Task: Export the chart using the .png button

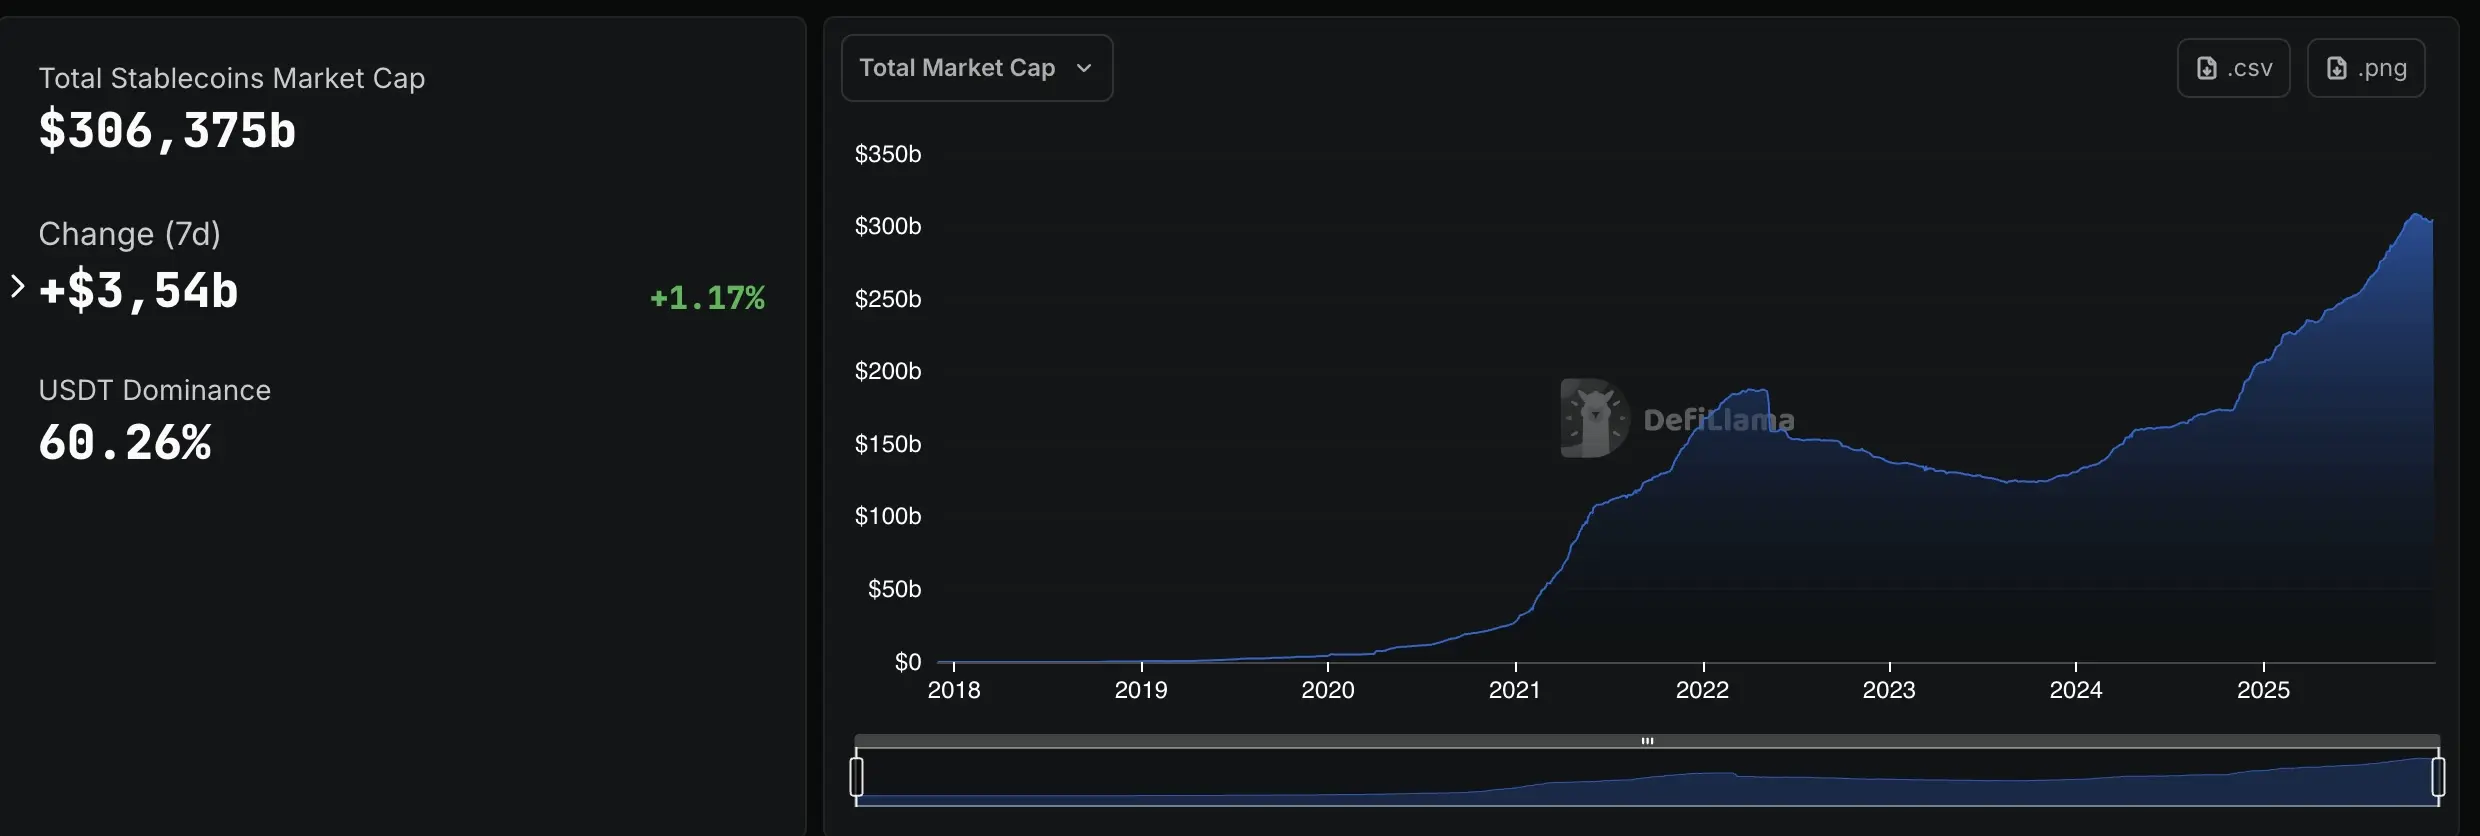Action: (x=2365, y=68)
